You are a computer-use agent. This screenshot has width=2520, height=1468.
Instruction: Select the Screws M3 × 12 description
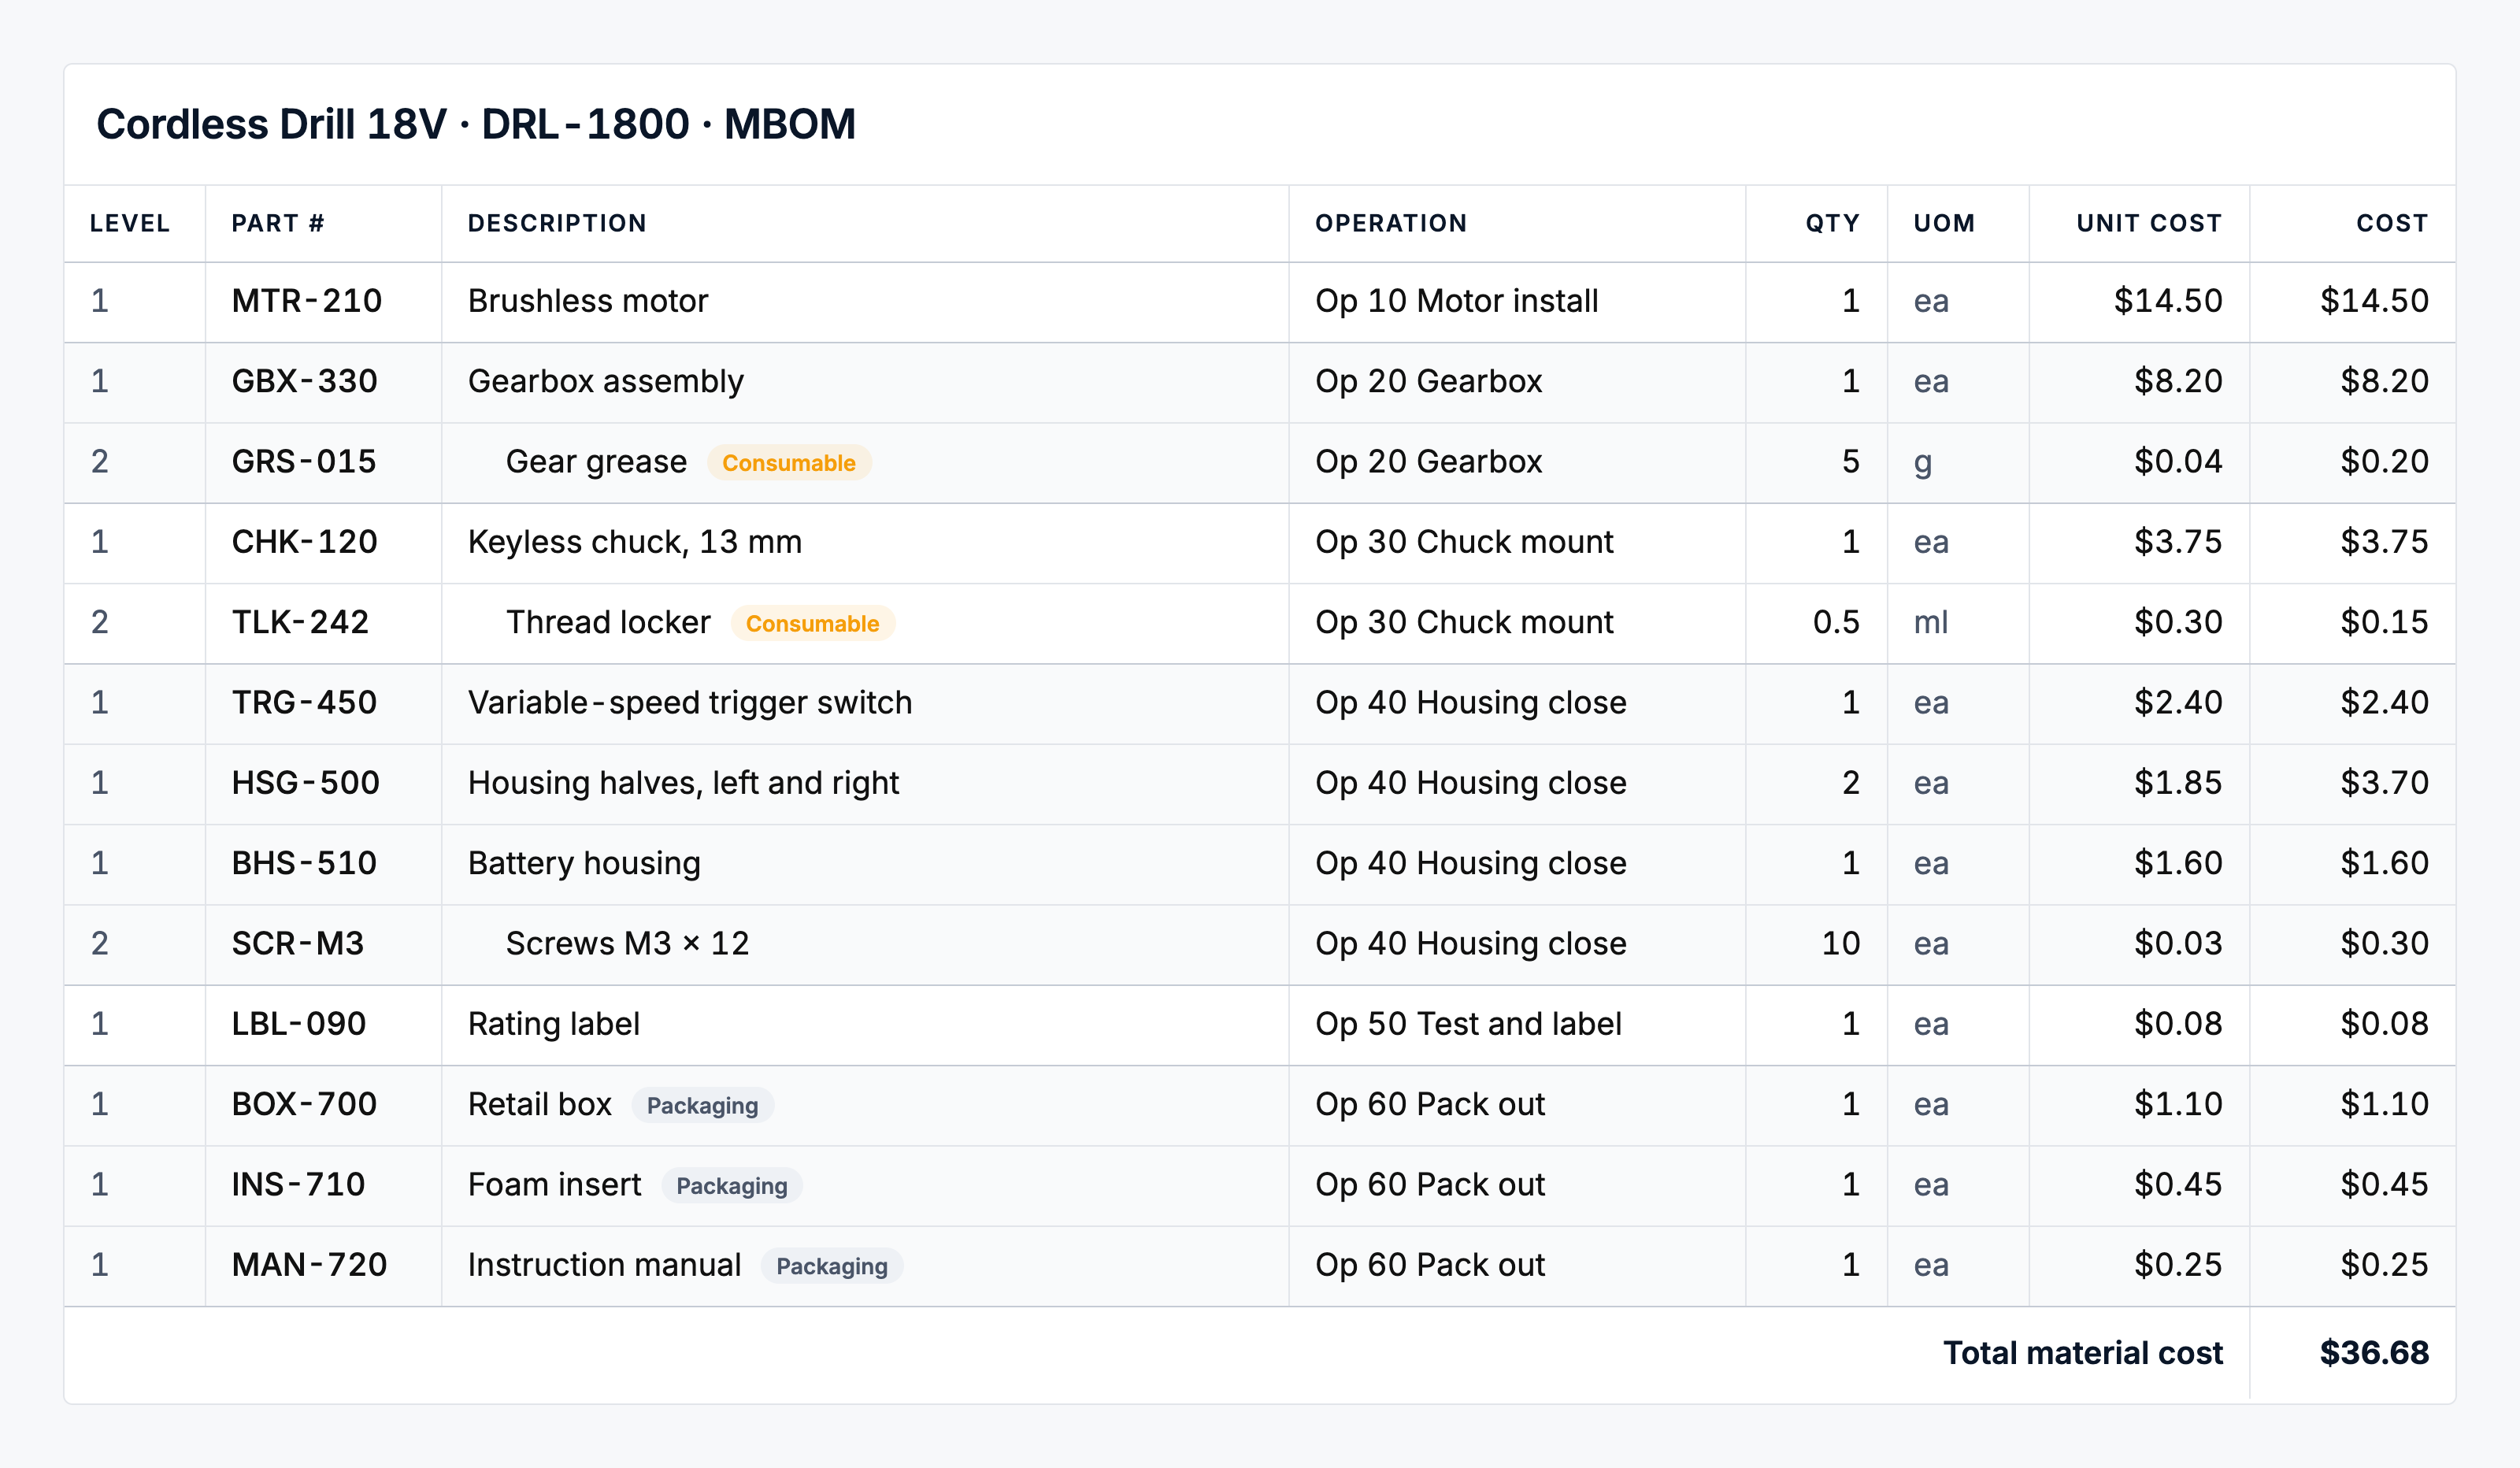click(x=627, y=944)
